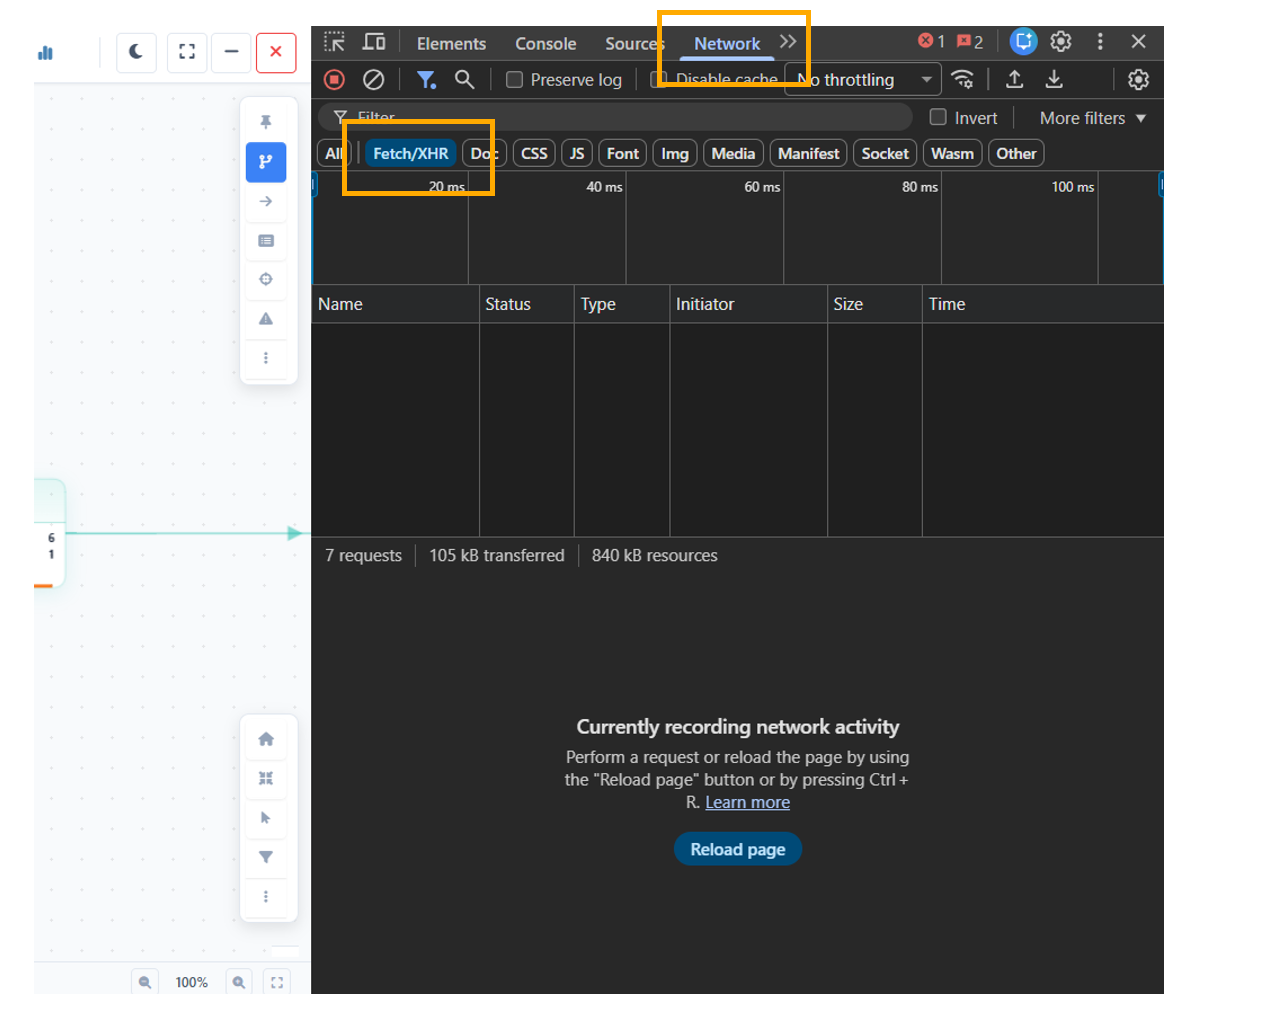
Task: Show more DevTools tabs chevron
Action: [788, 42]
